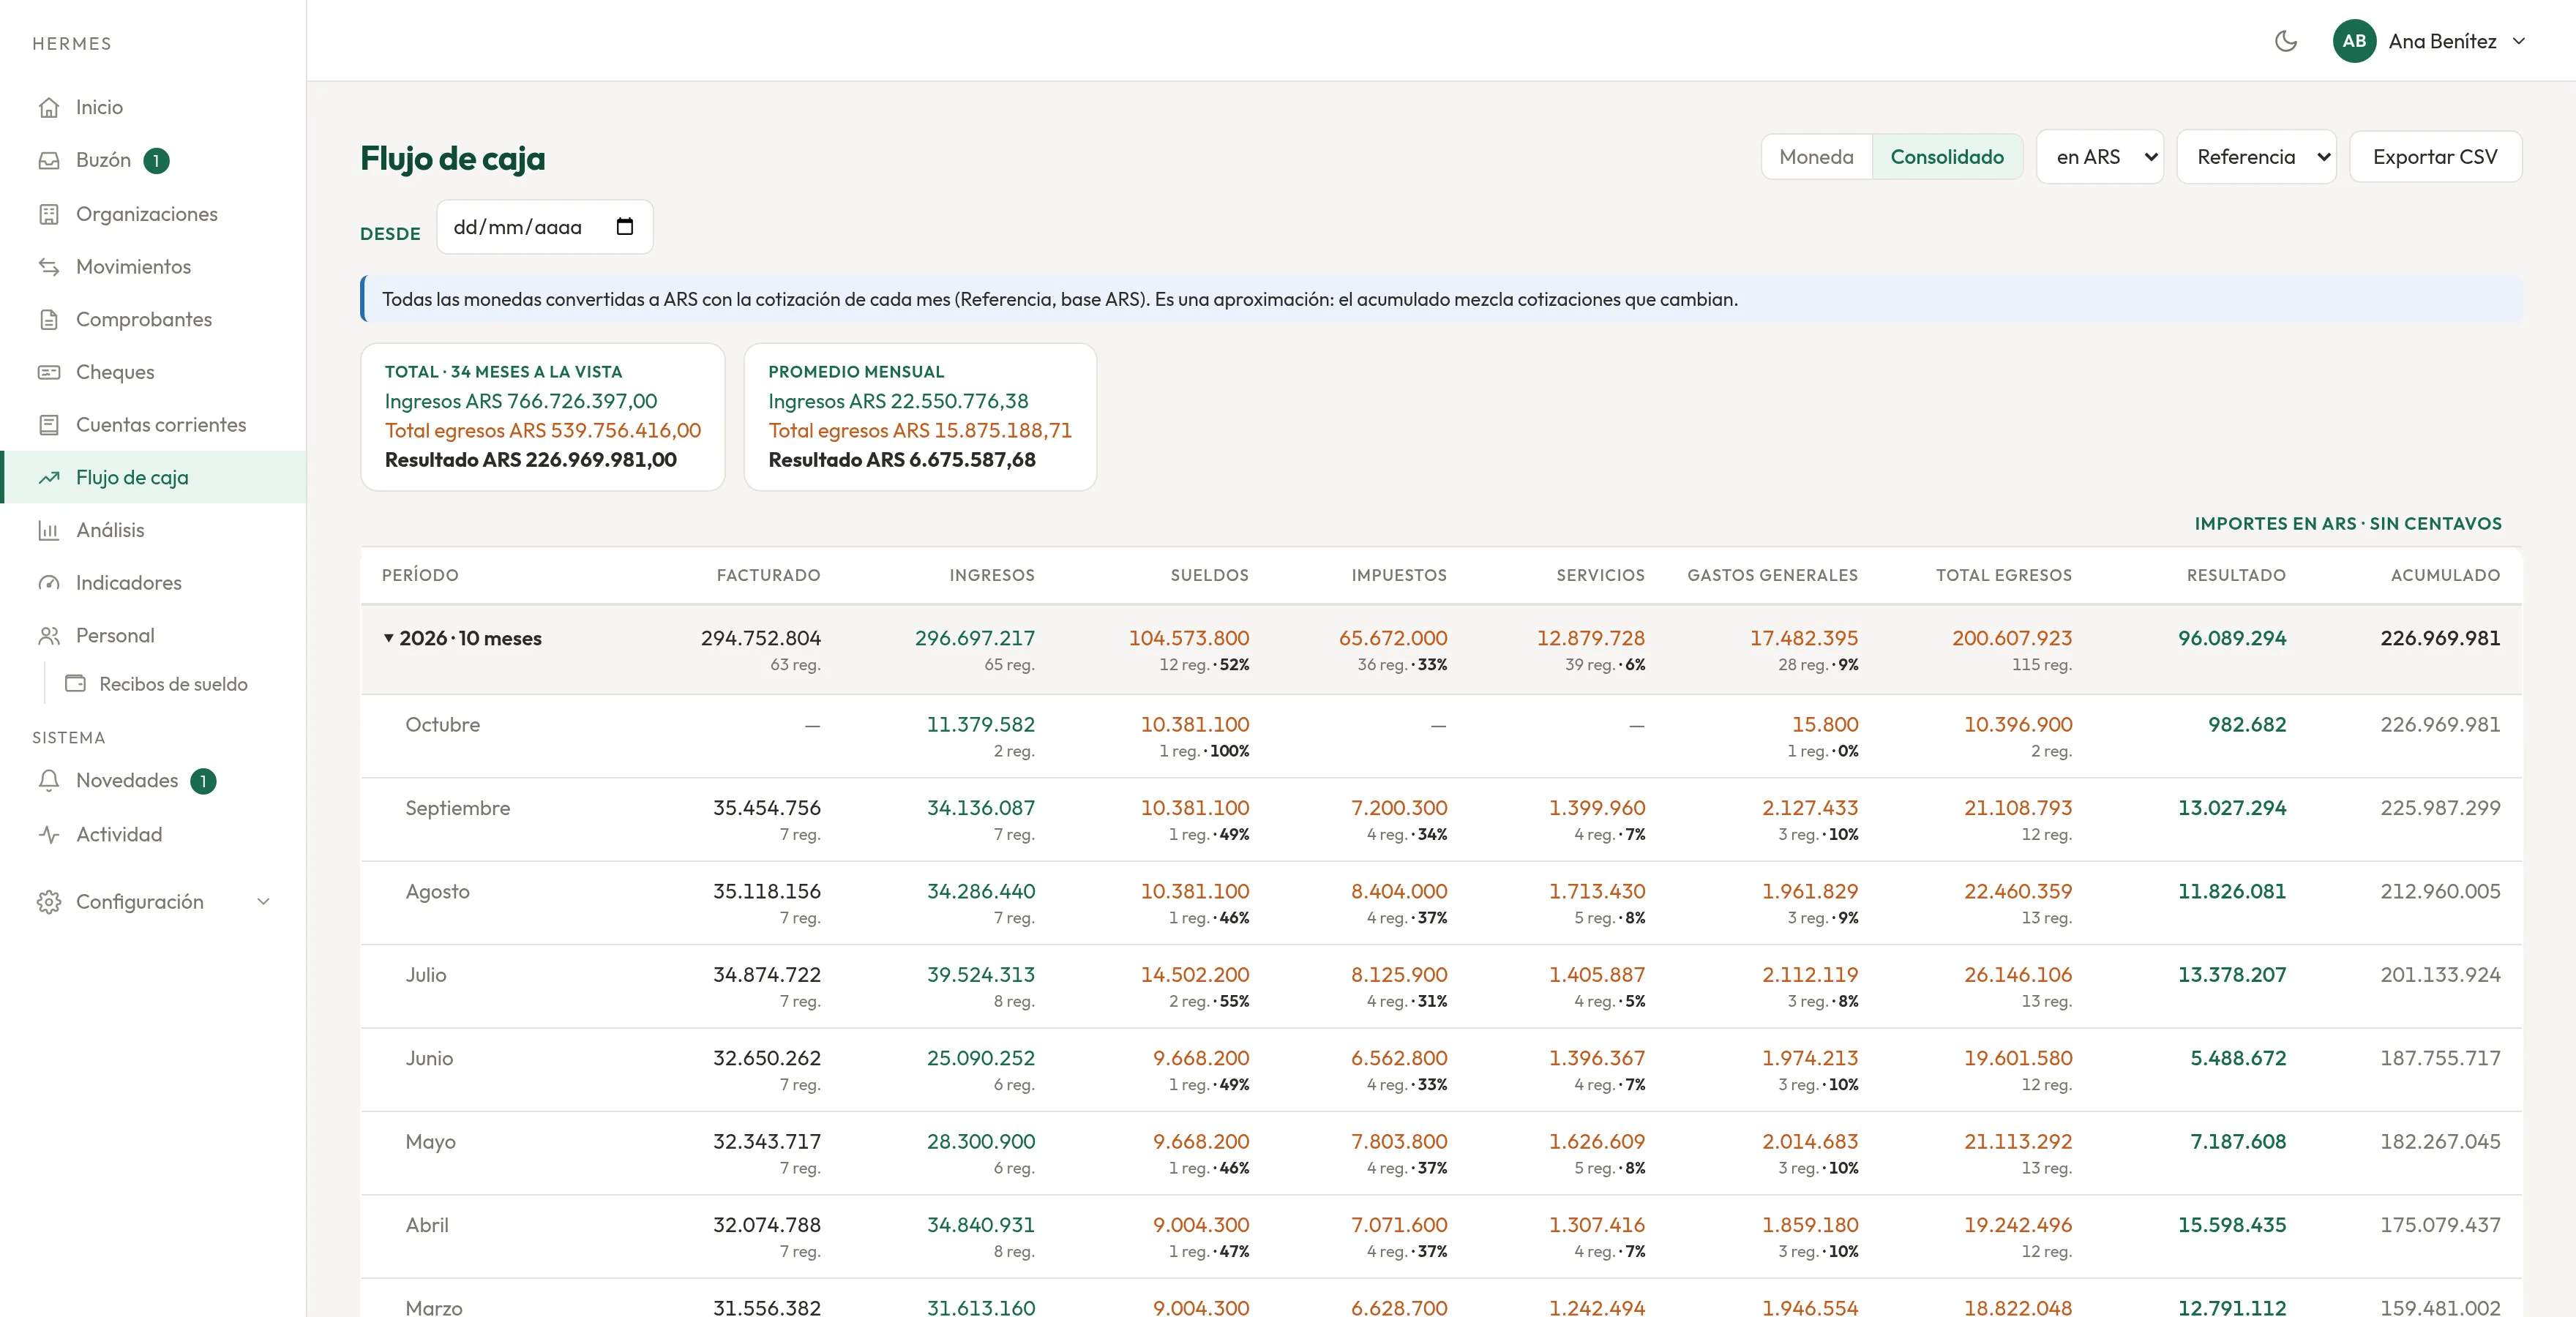The width and height of the screenshot is (2576, 1317).
Task: Click the Exportar CSV button
Action: point(2435,157)
